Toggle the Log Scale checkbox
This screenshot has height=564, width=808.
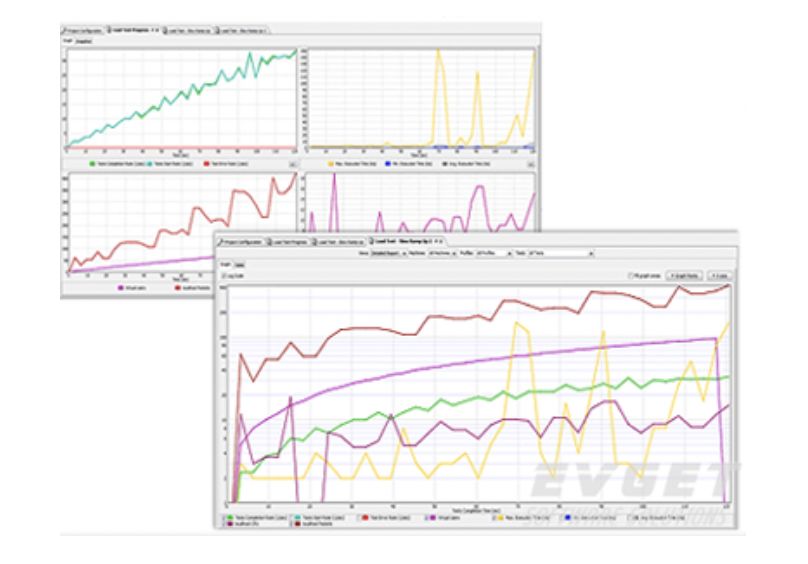pyautogui.click(x=224, y=275)
